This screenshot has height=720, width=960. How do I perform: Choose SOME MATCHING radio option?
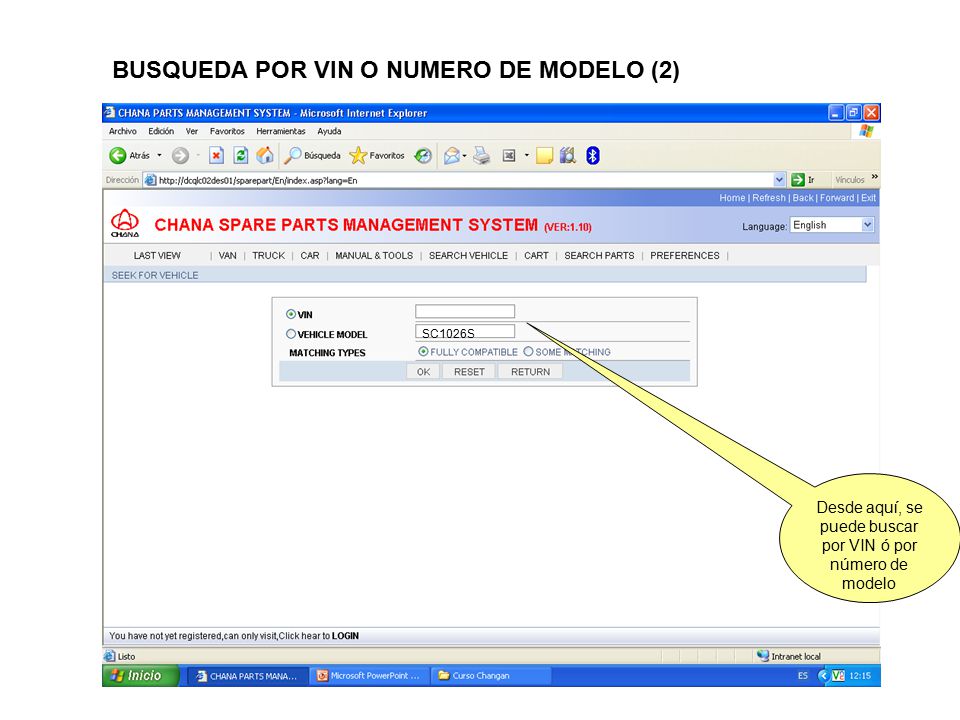pyautogui.click(x=528, y=351)
